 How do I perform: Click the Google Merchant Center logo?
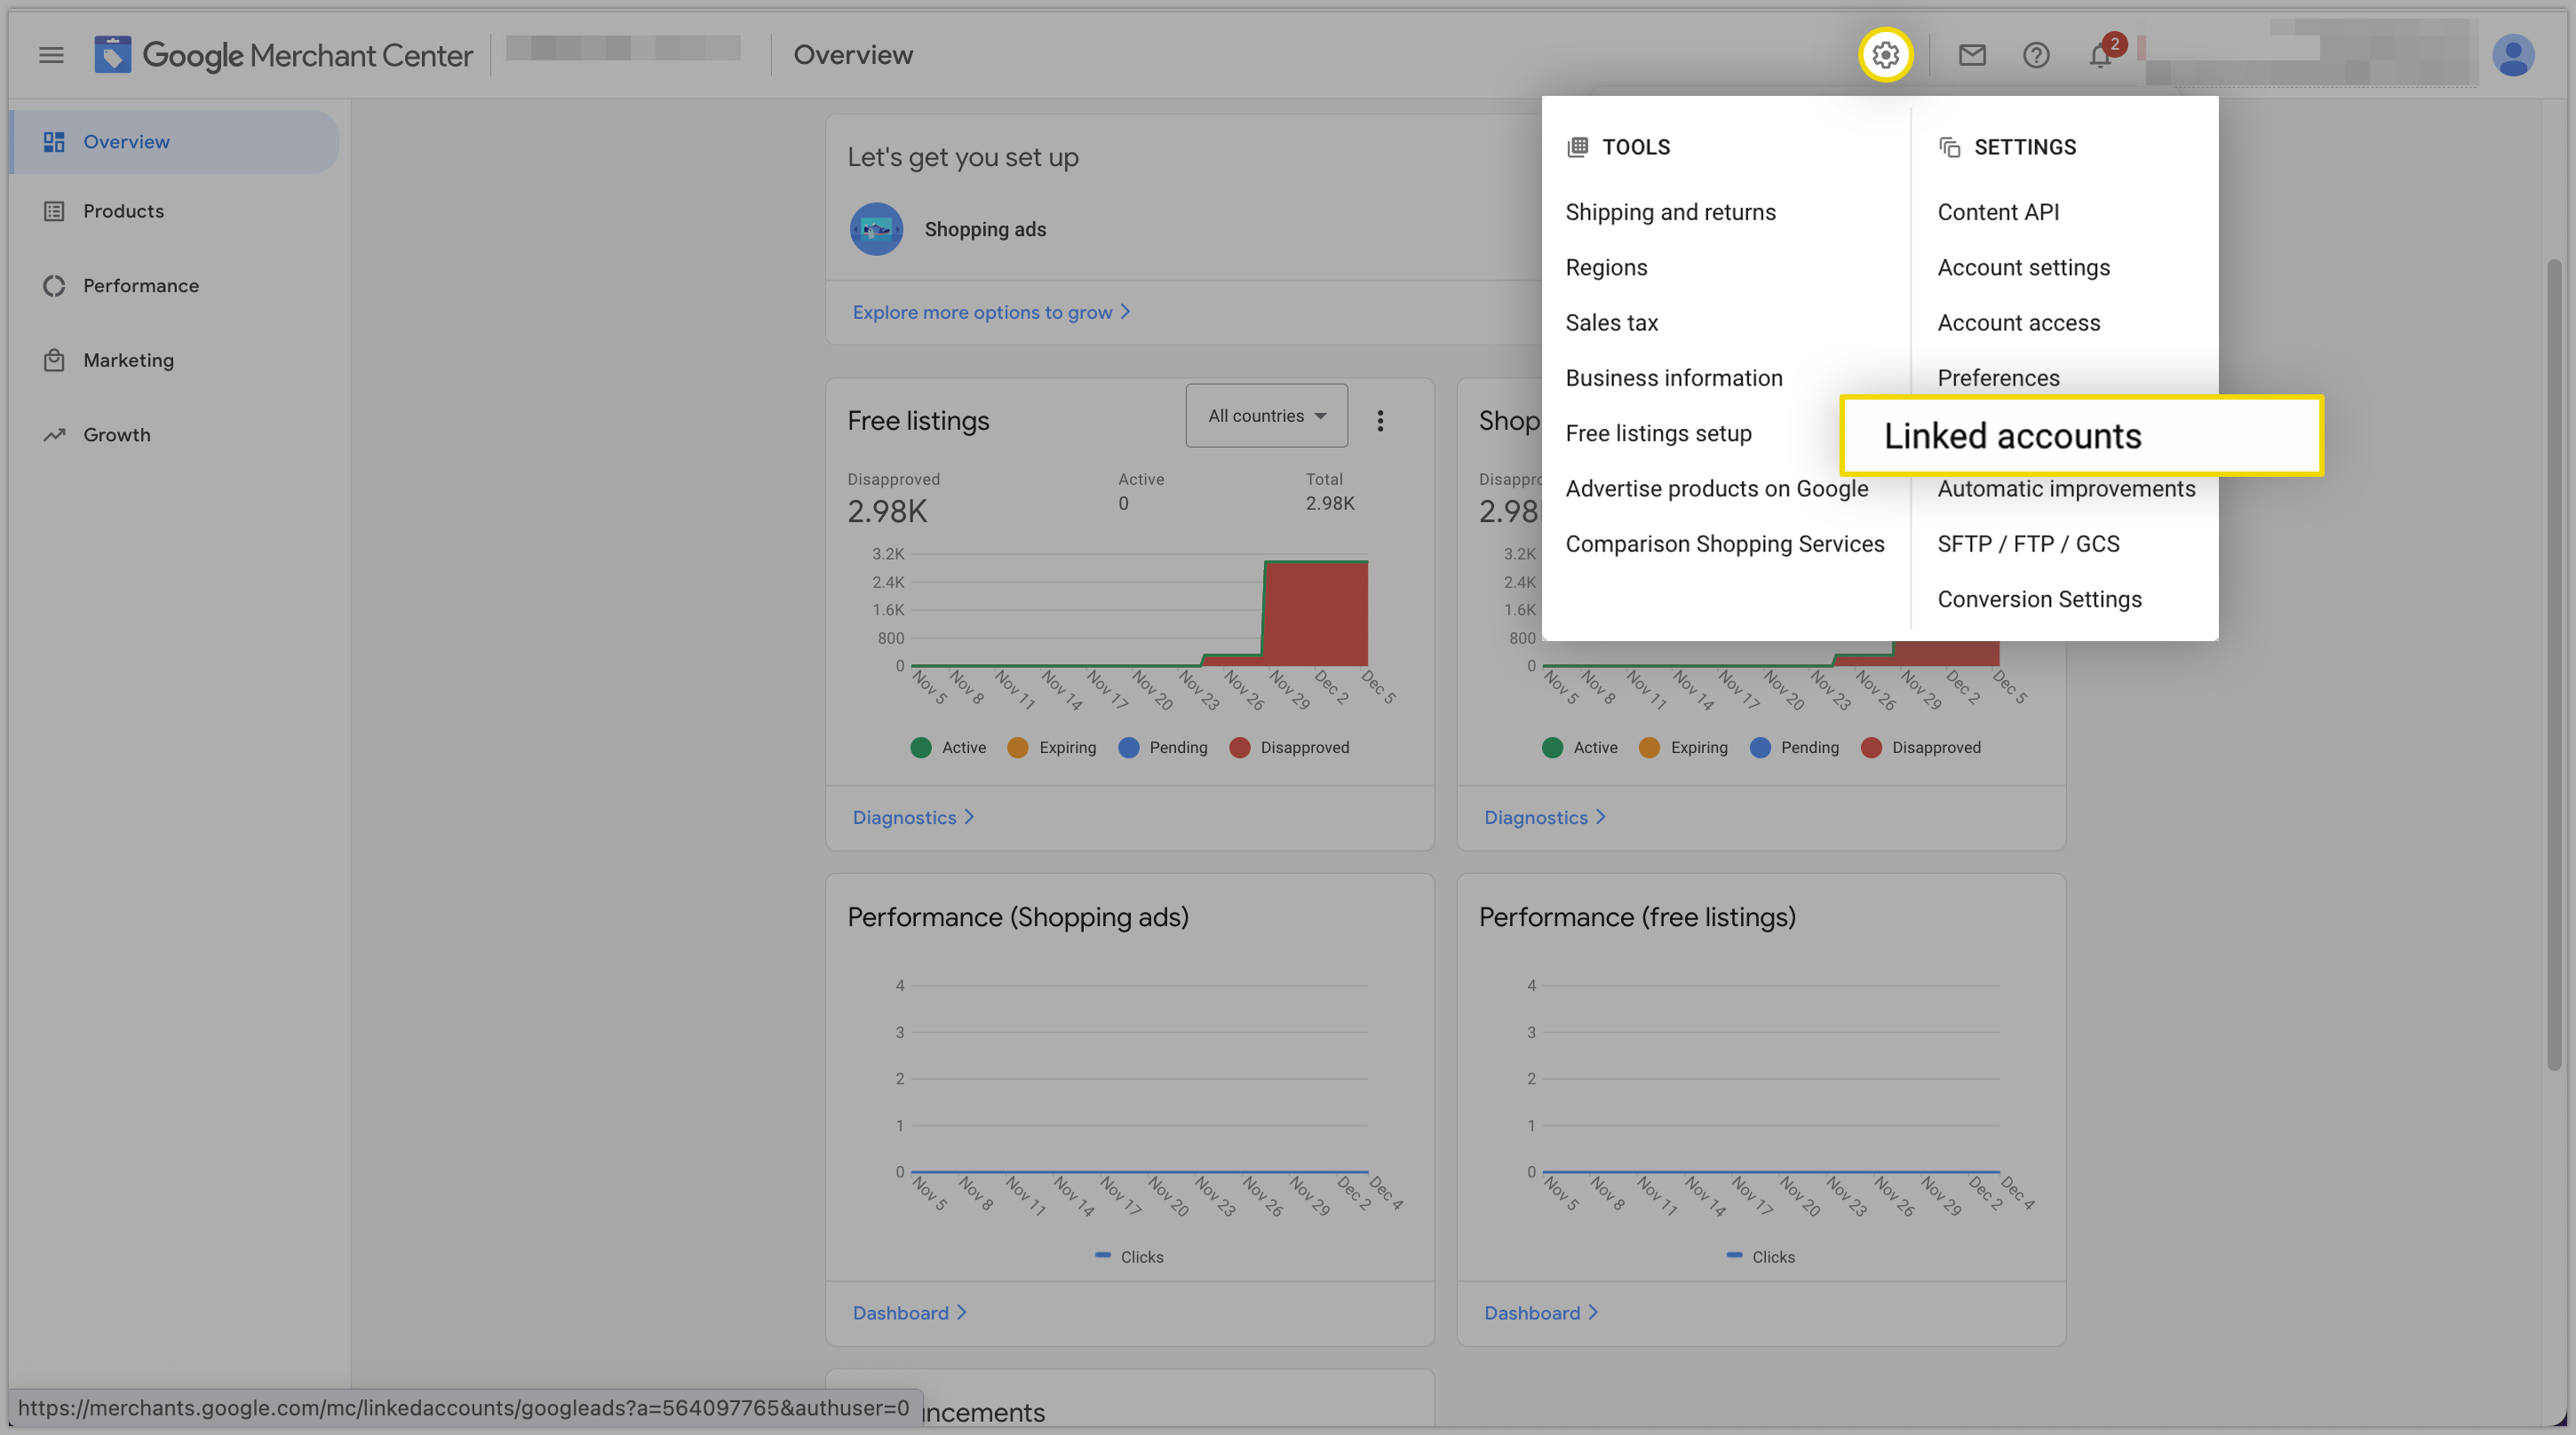coord(283,55)
